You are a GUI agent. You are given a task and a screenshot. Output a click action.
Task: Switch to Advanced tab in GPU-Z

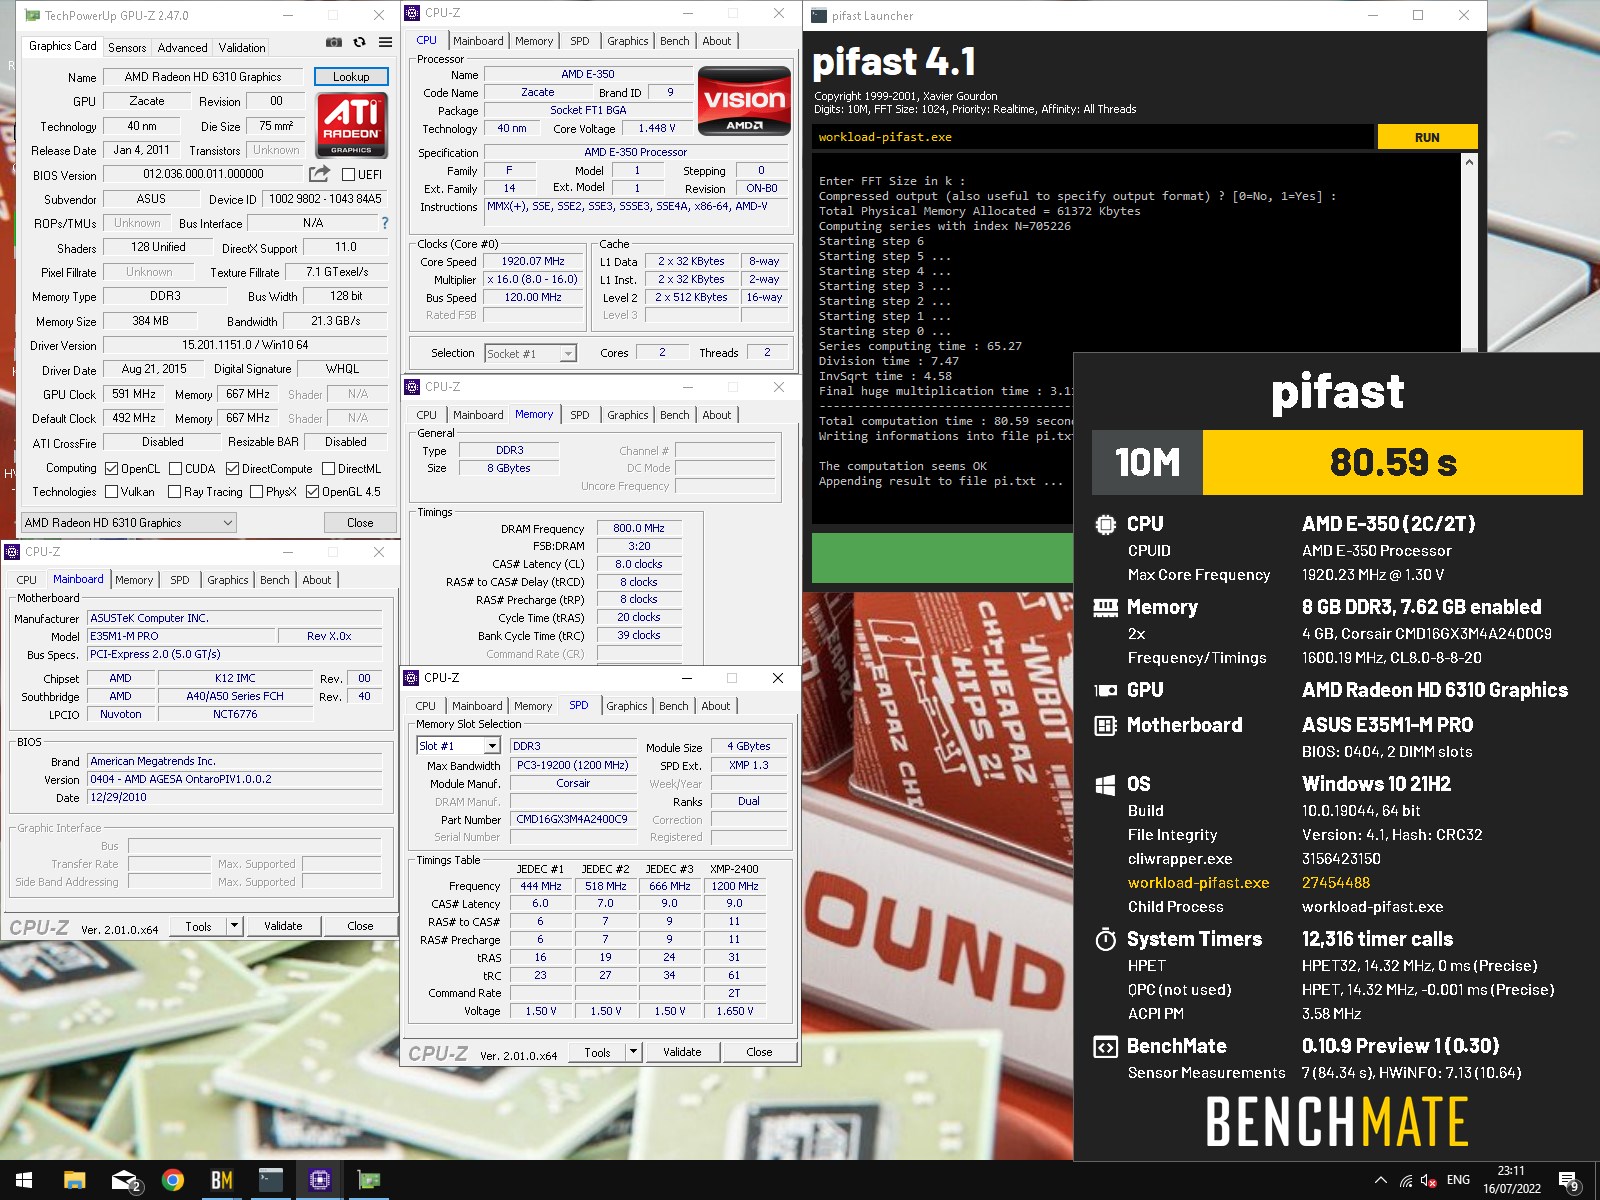[183, 47]
